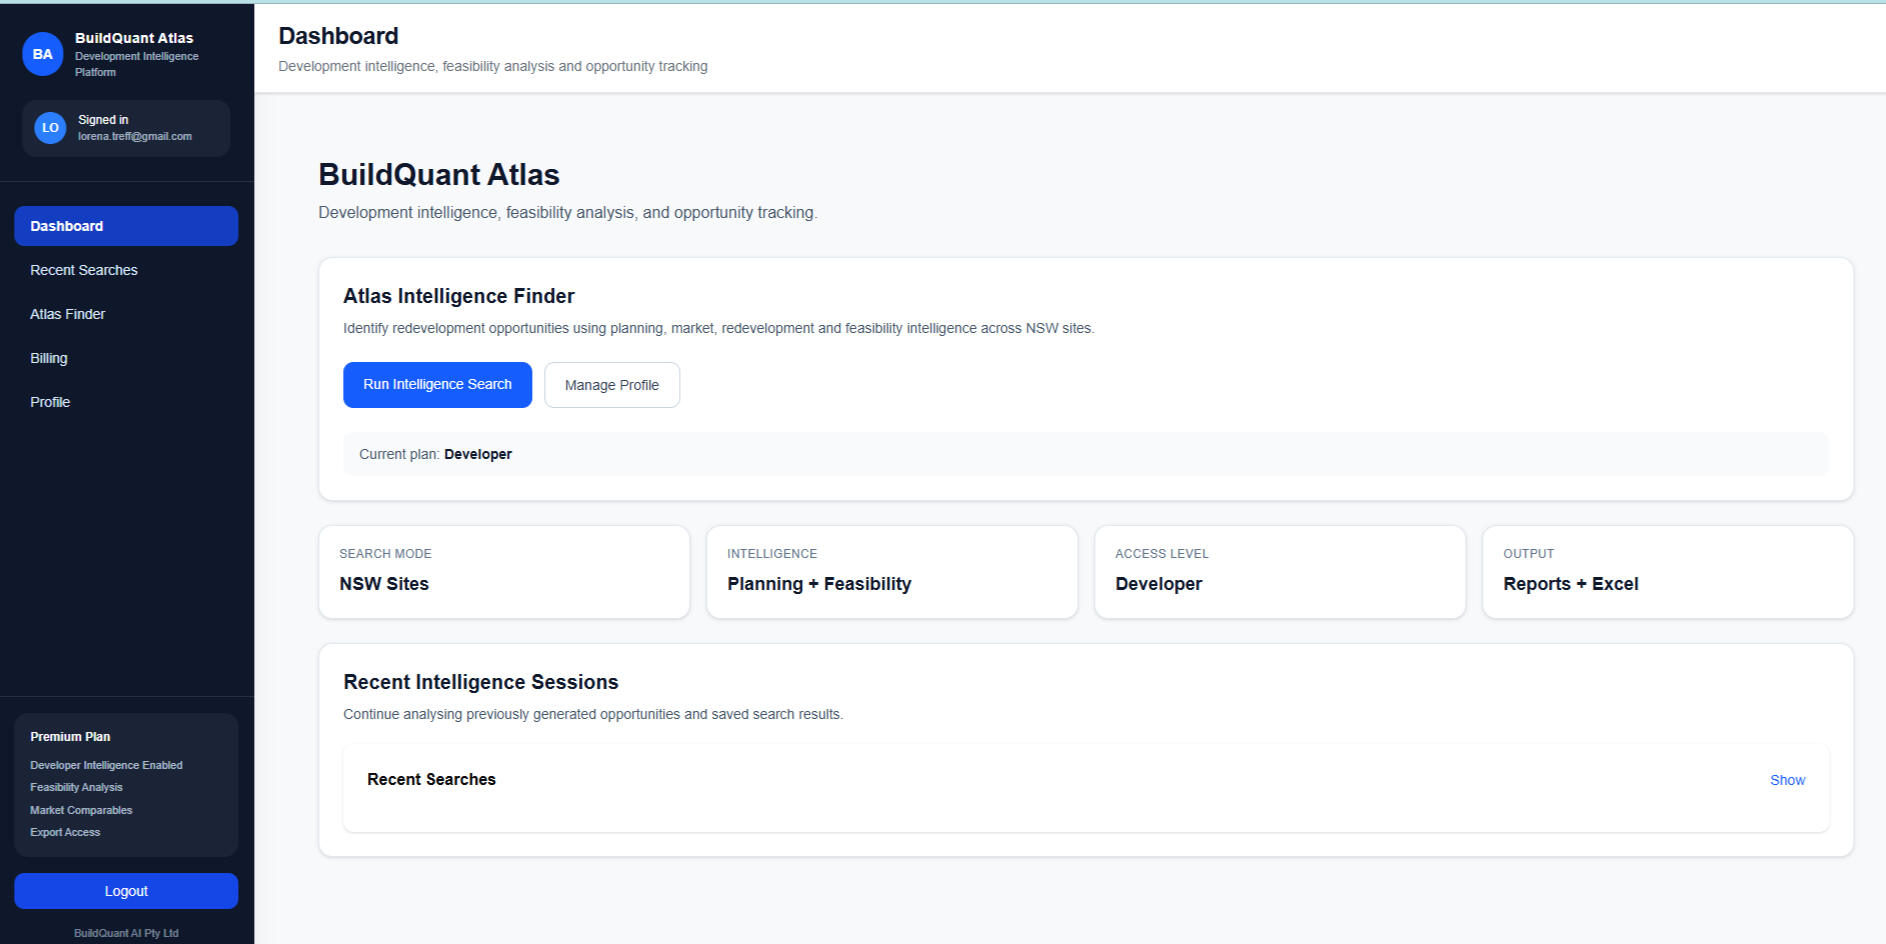This screenshot has width=1886, height=944.
Task: Open the Billing page
Action: [126, 358]
